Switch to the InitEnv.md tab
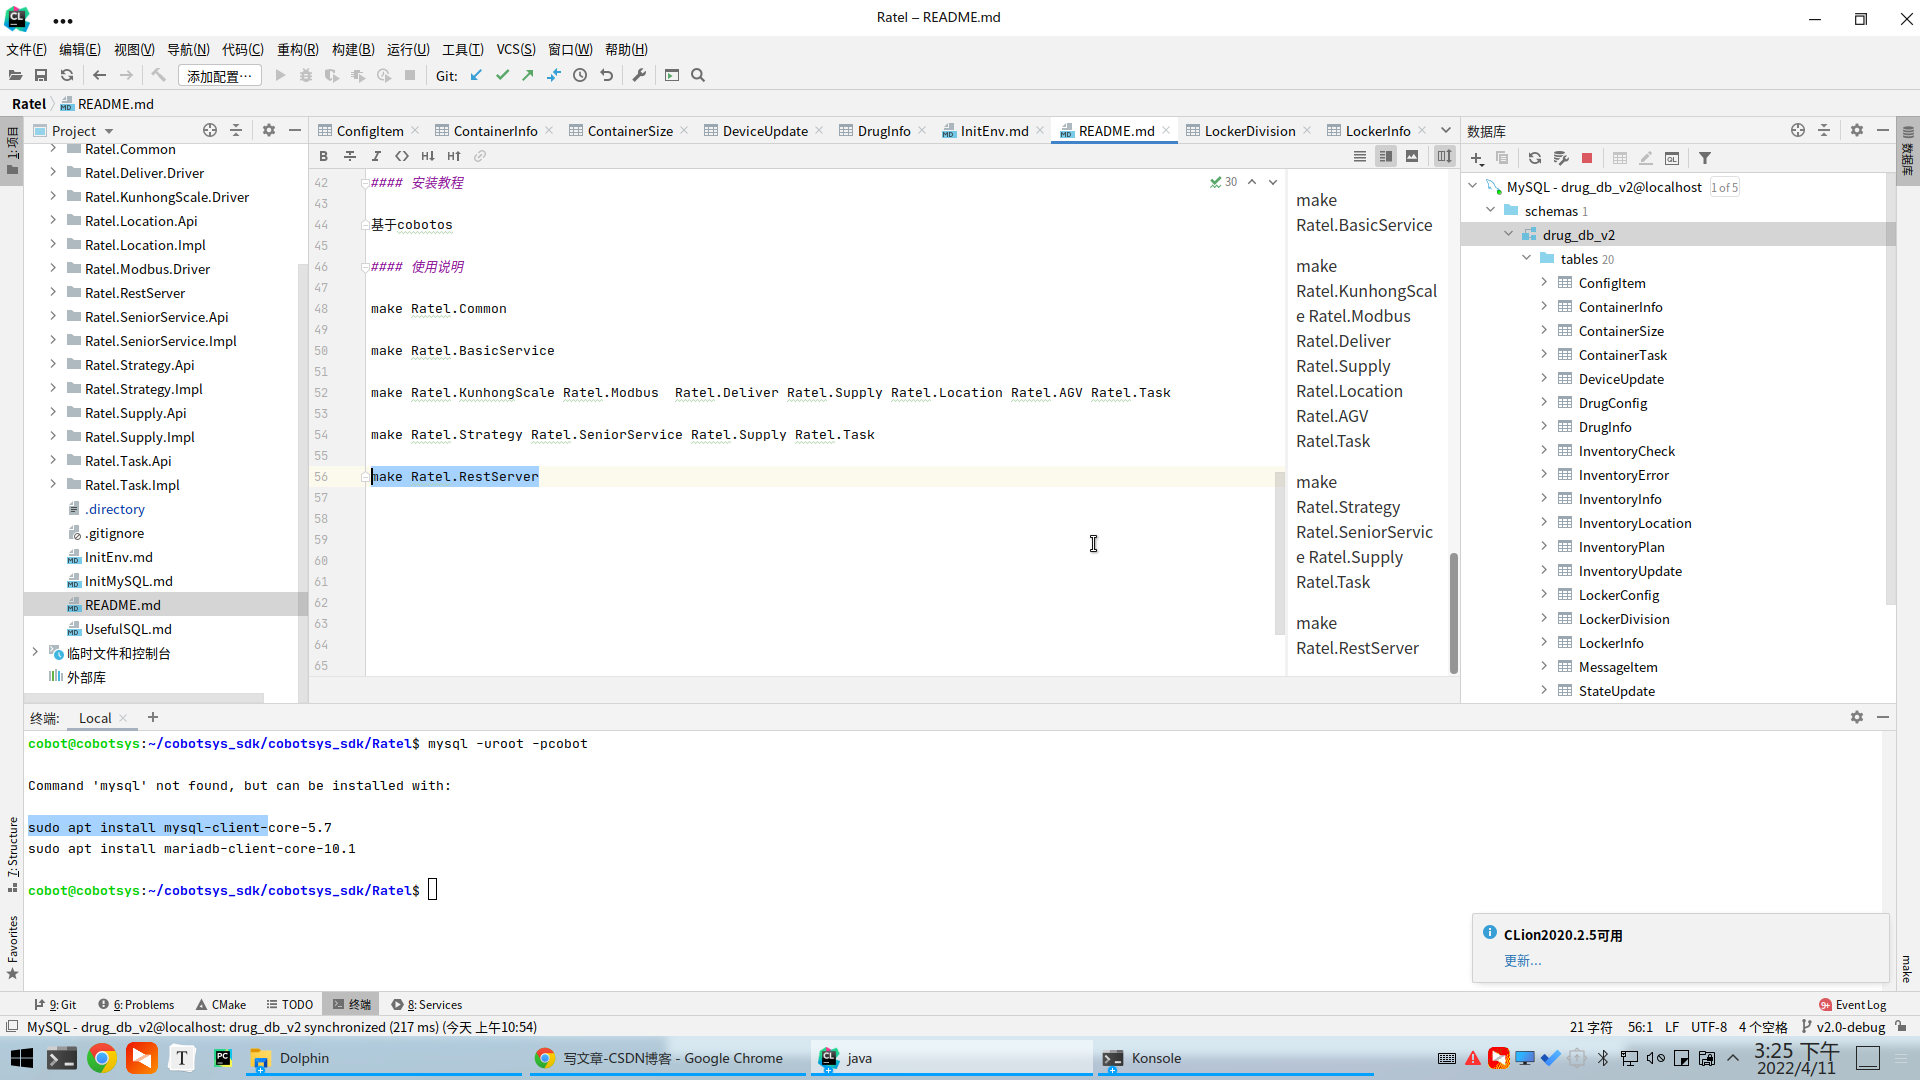 coord(993,131)
